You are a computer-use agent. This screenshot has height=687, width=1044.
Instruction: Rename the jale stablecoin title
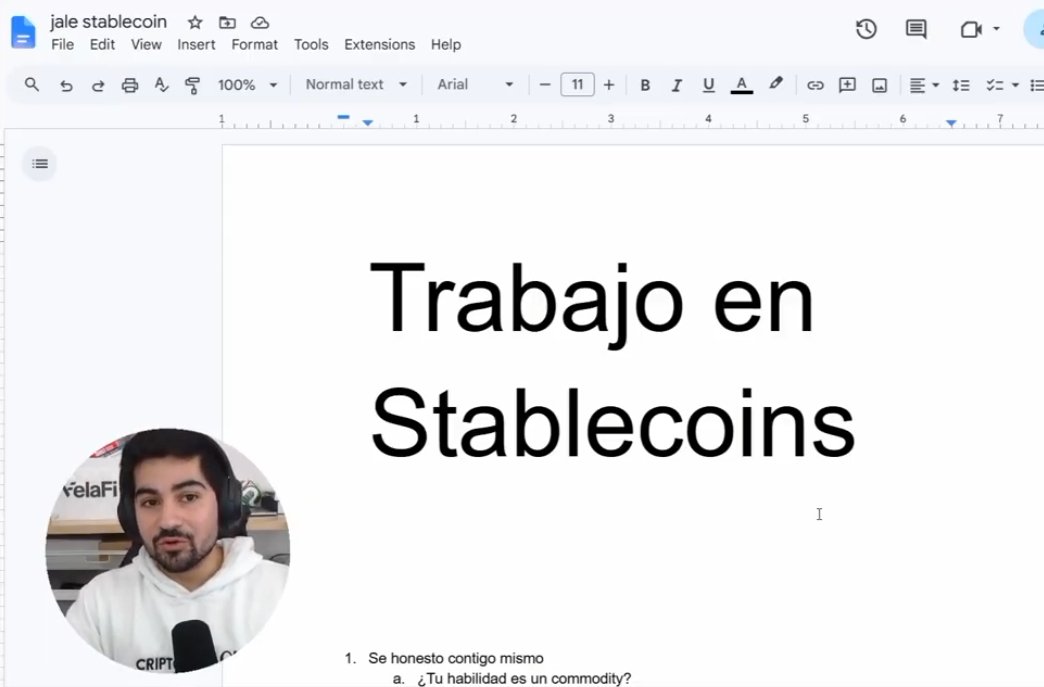tap(109, 22)
